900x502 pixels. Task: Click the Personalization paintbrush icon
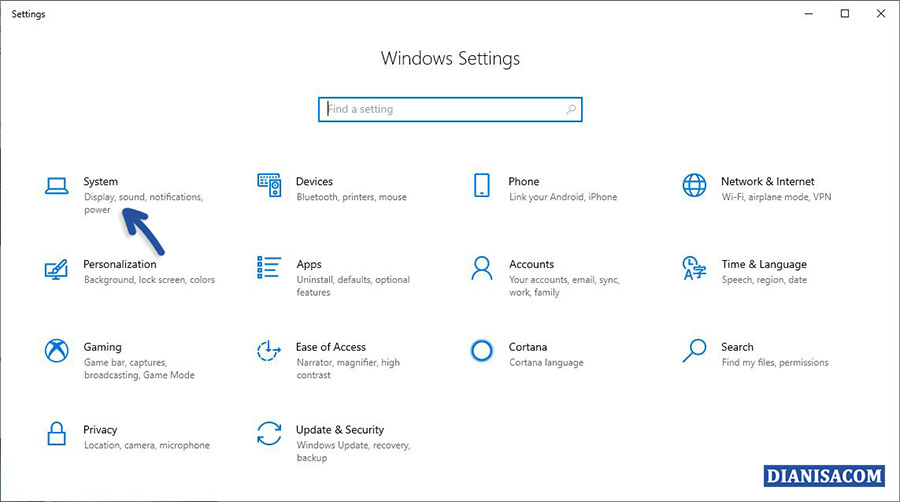coord(56,269)
